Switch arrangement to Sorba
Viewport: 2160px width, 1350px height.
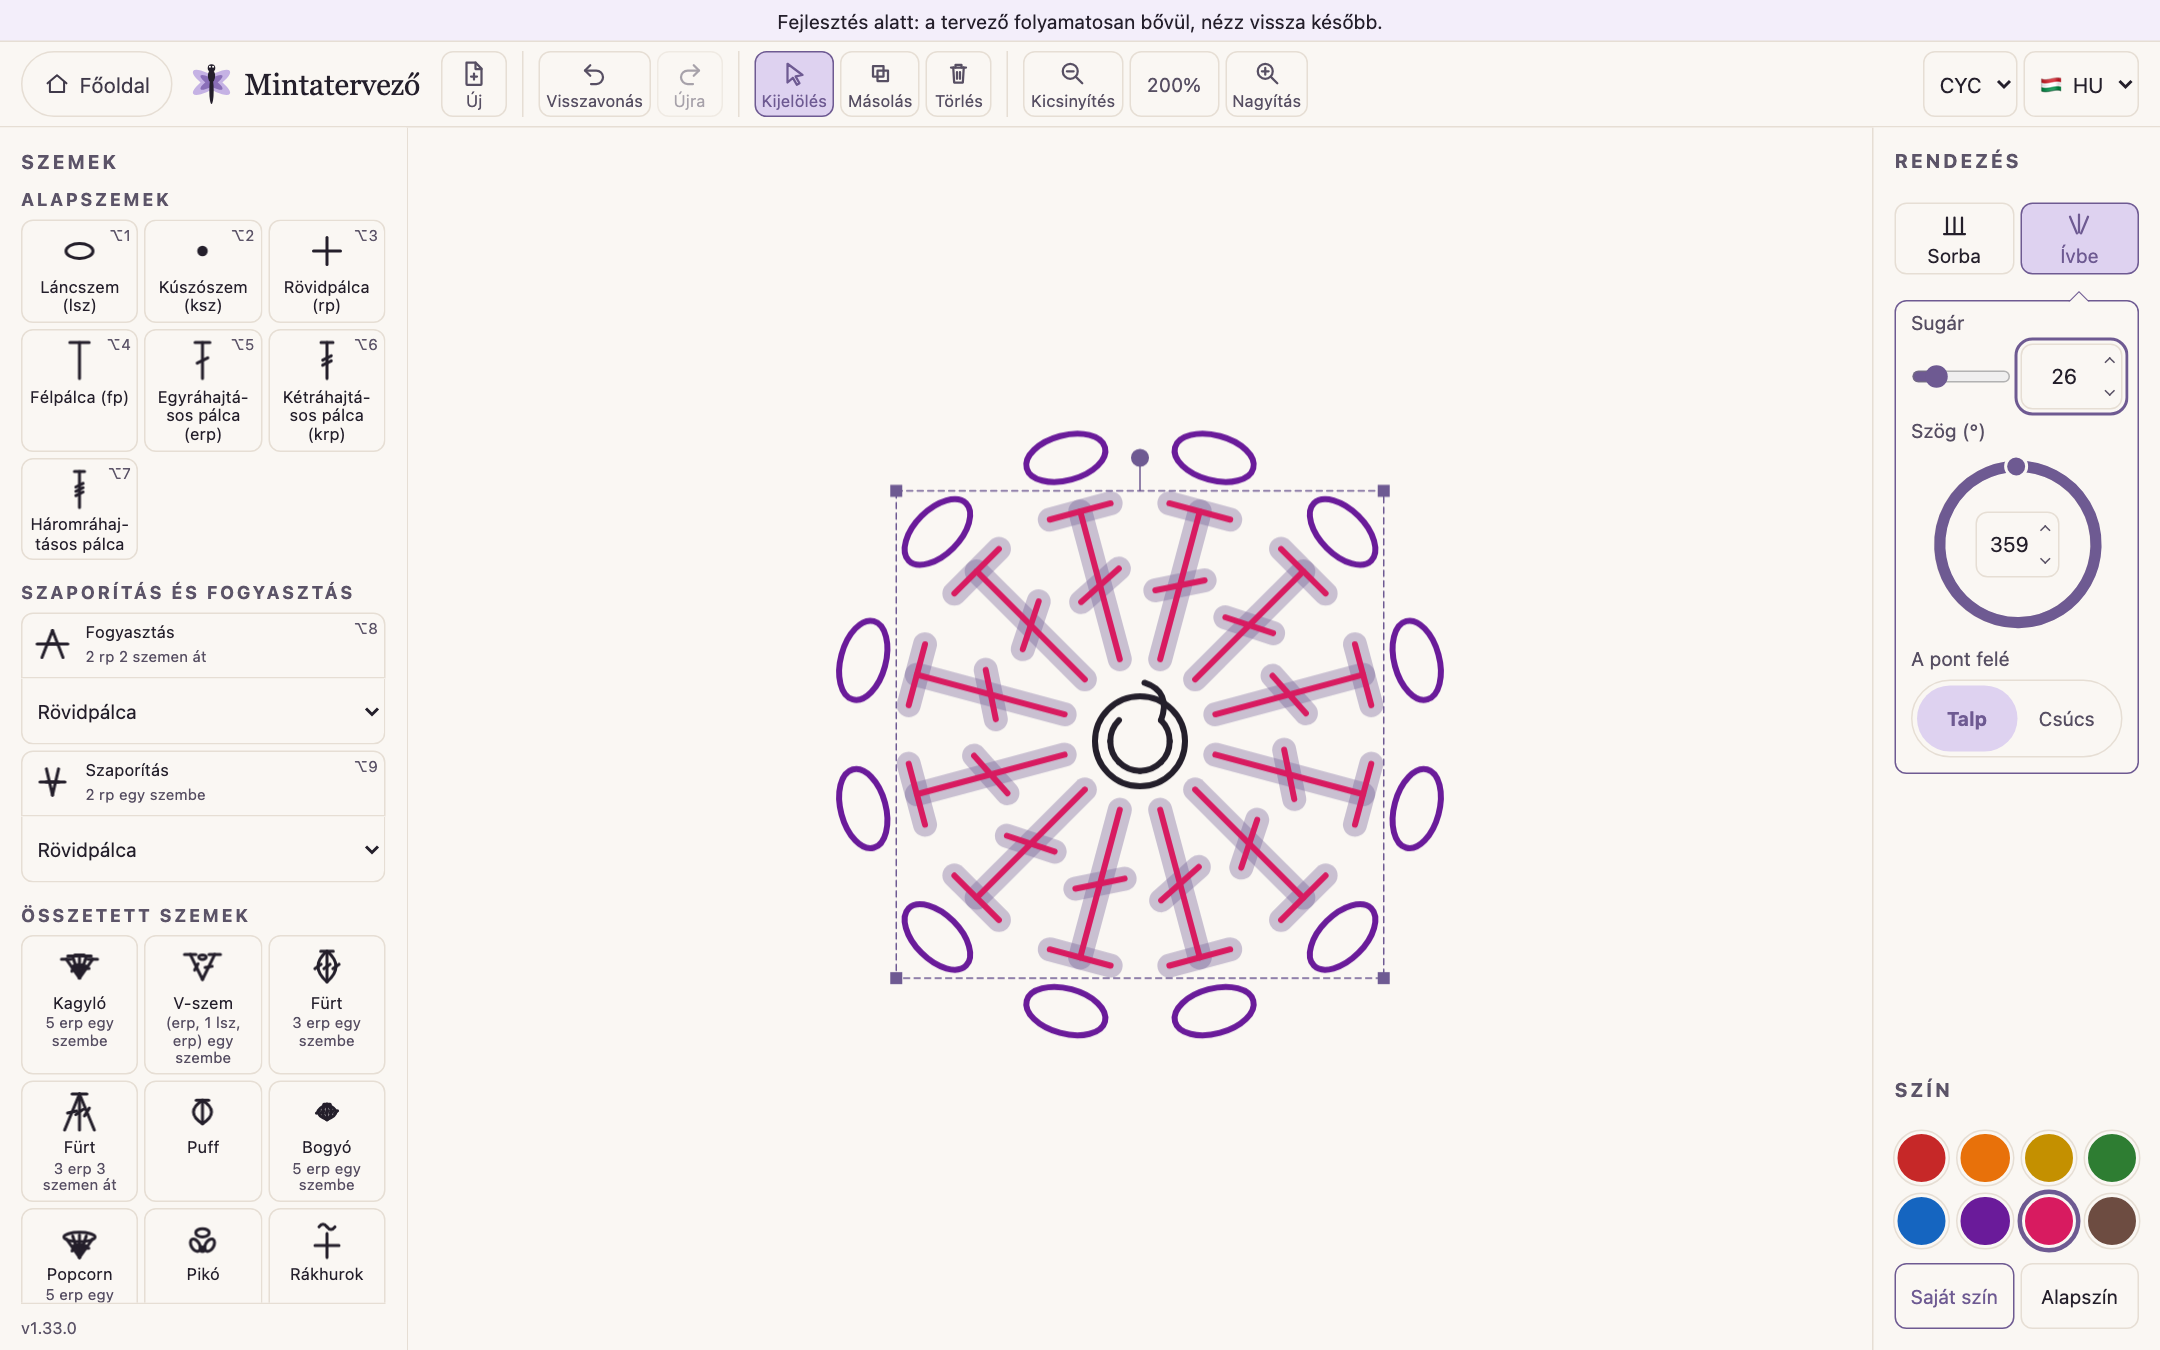pos(1954,239)
